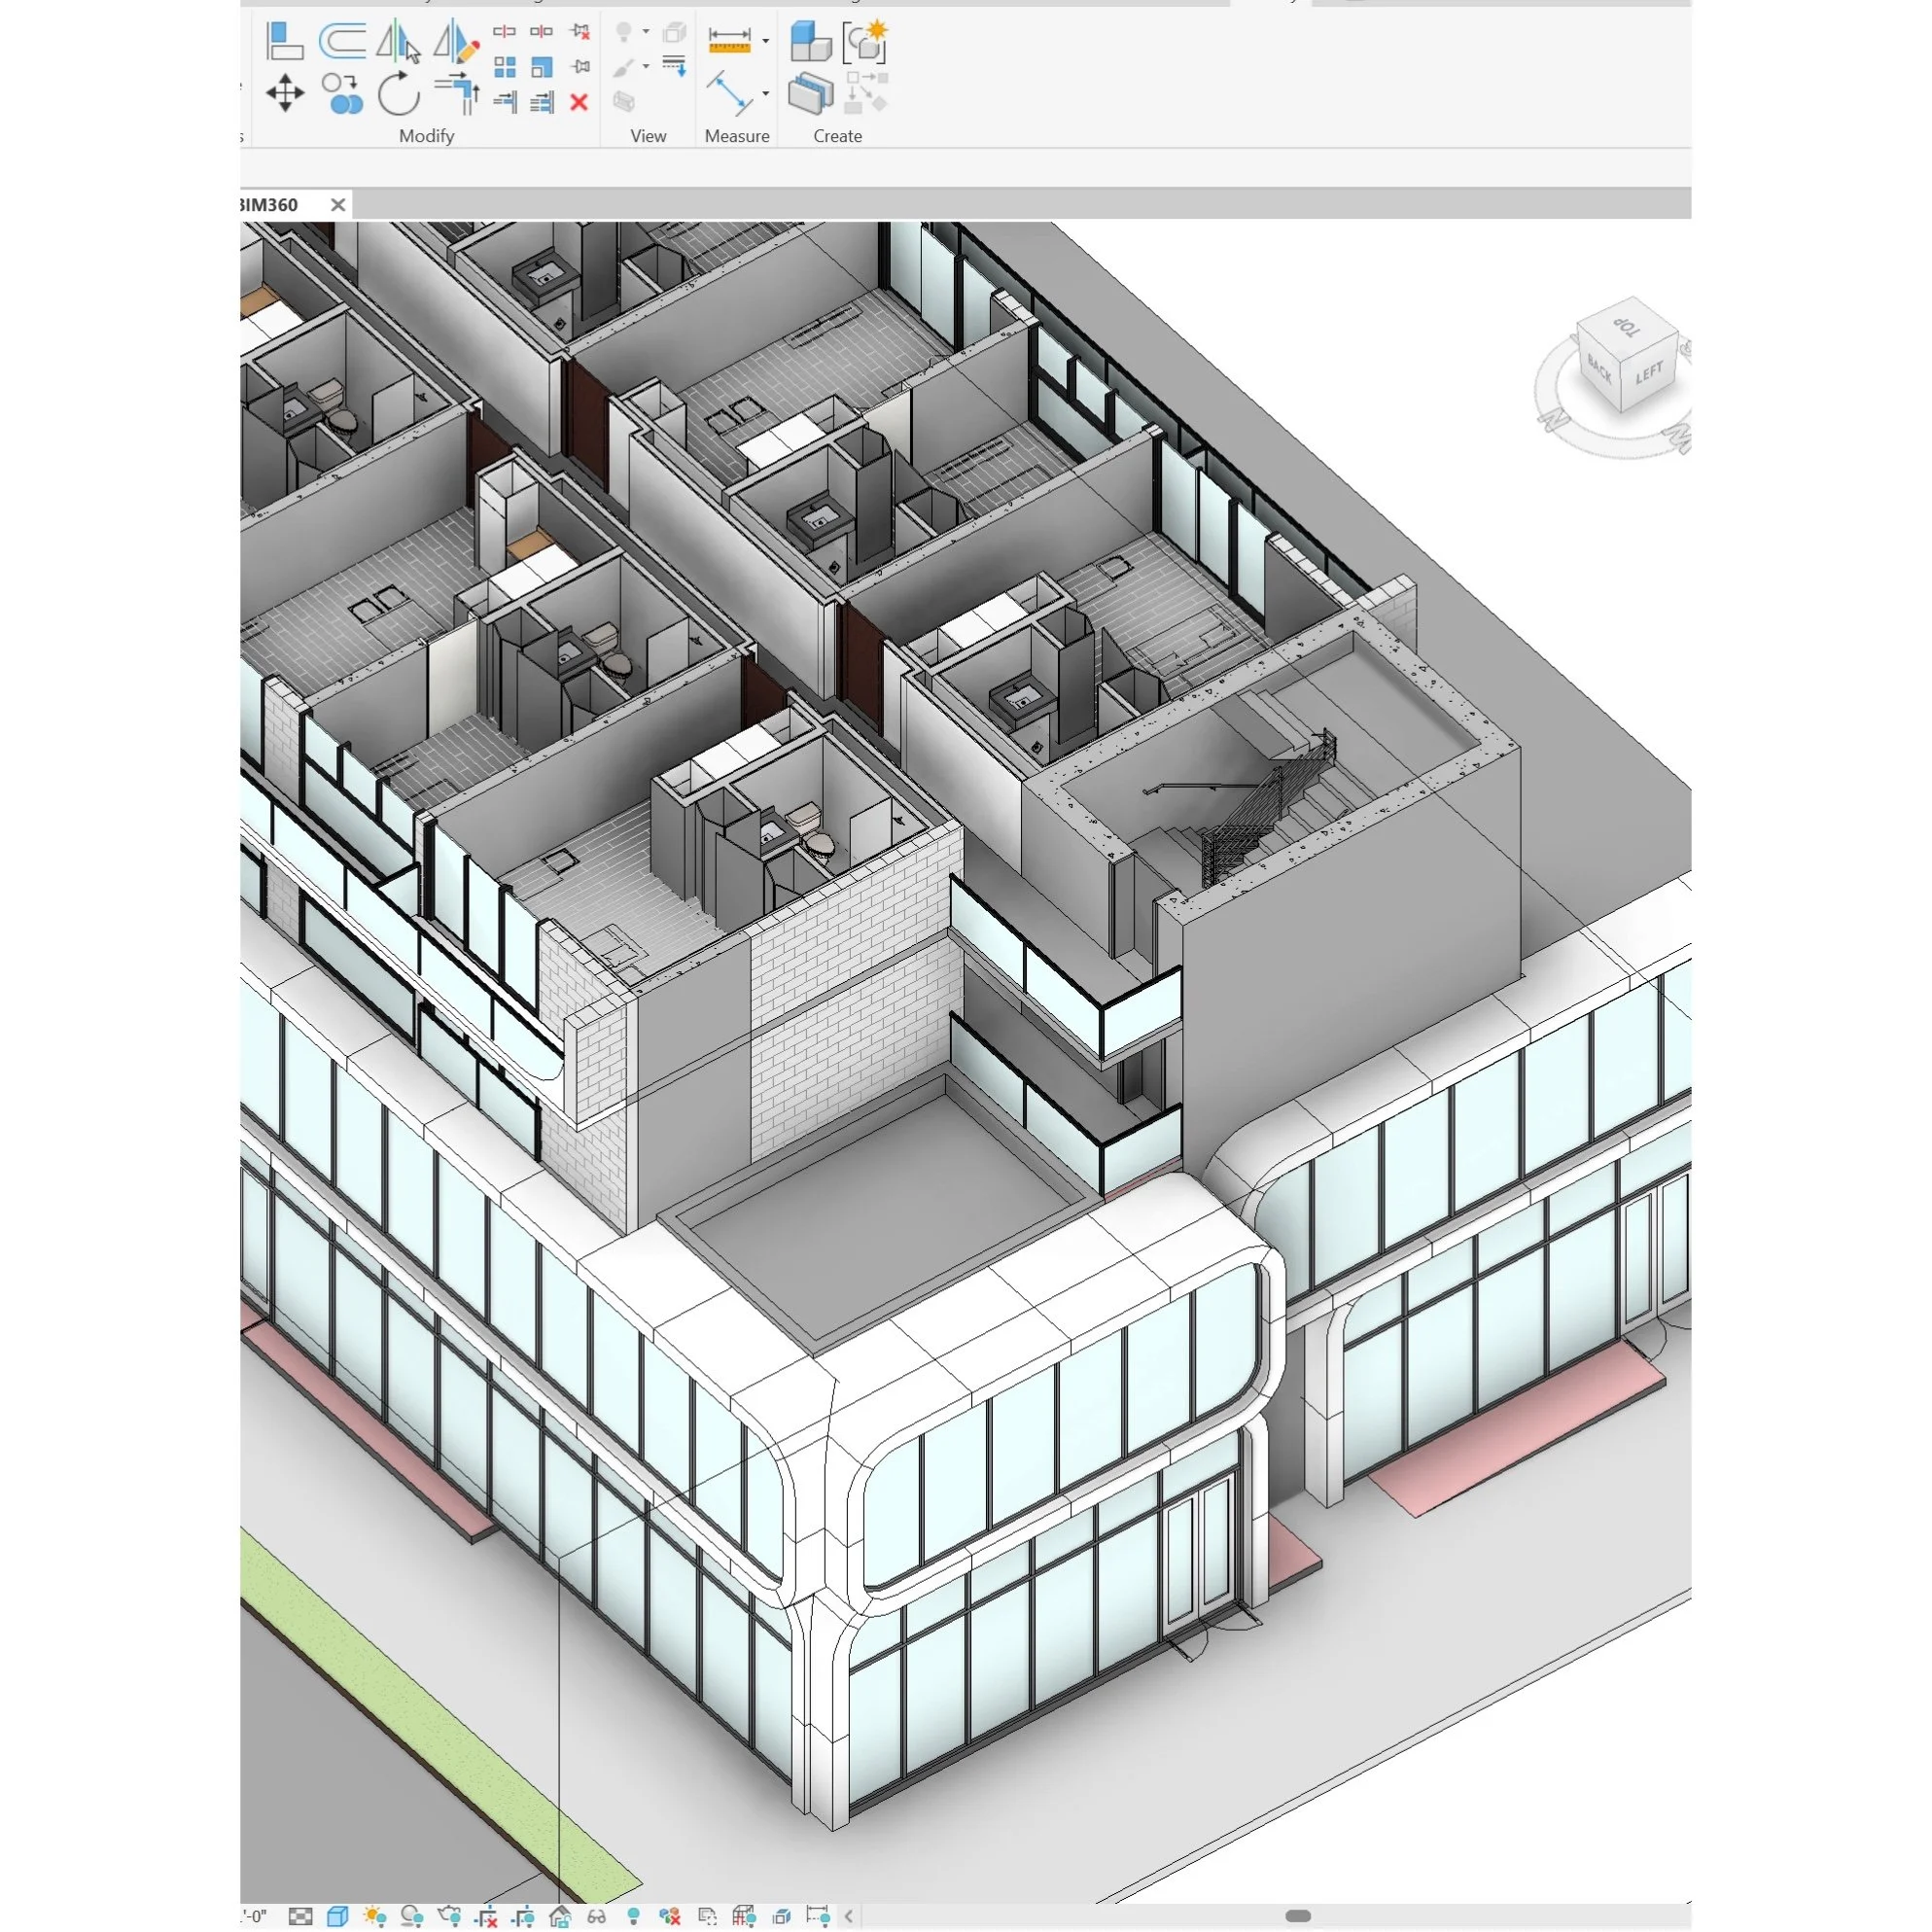Close the BIM360 view tab
Image resolution: width=1932 pixels, height=1932 pixels.
[x=338, y=205]
